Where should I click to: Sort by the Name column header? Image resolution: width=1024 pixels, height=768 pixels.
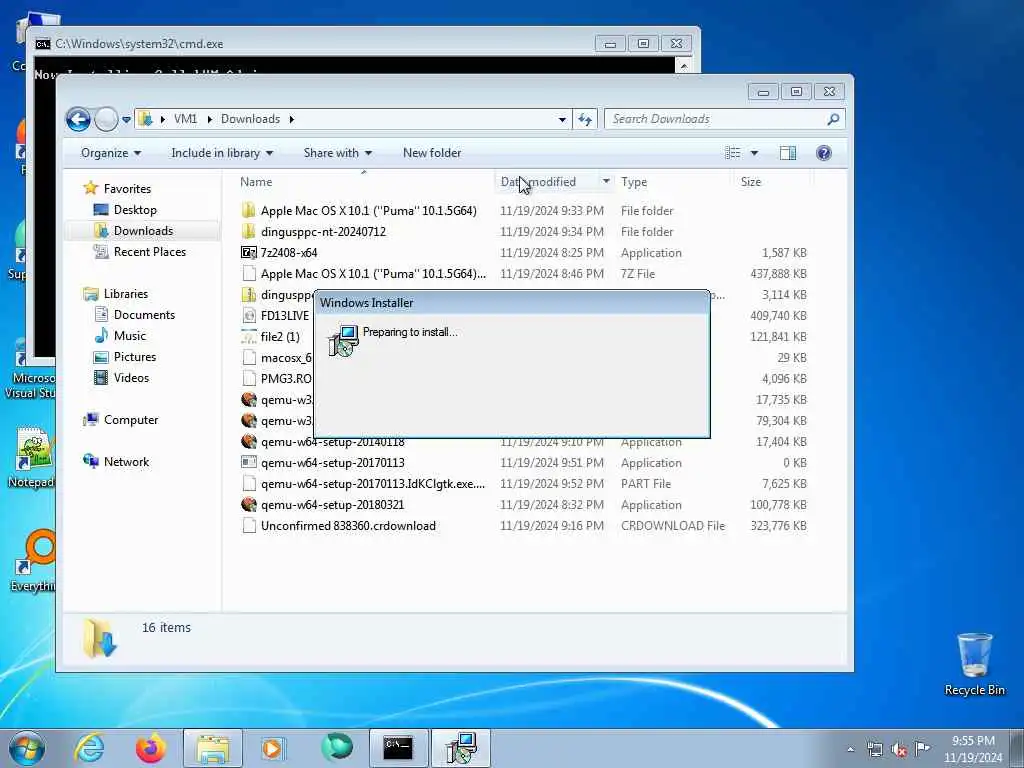pos(256,182)
